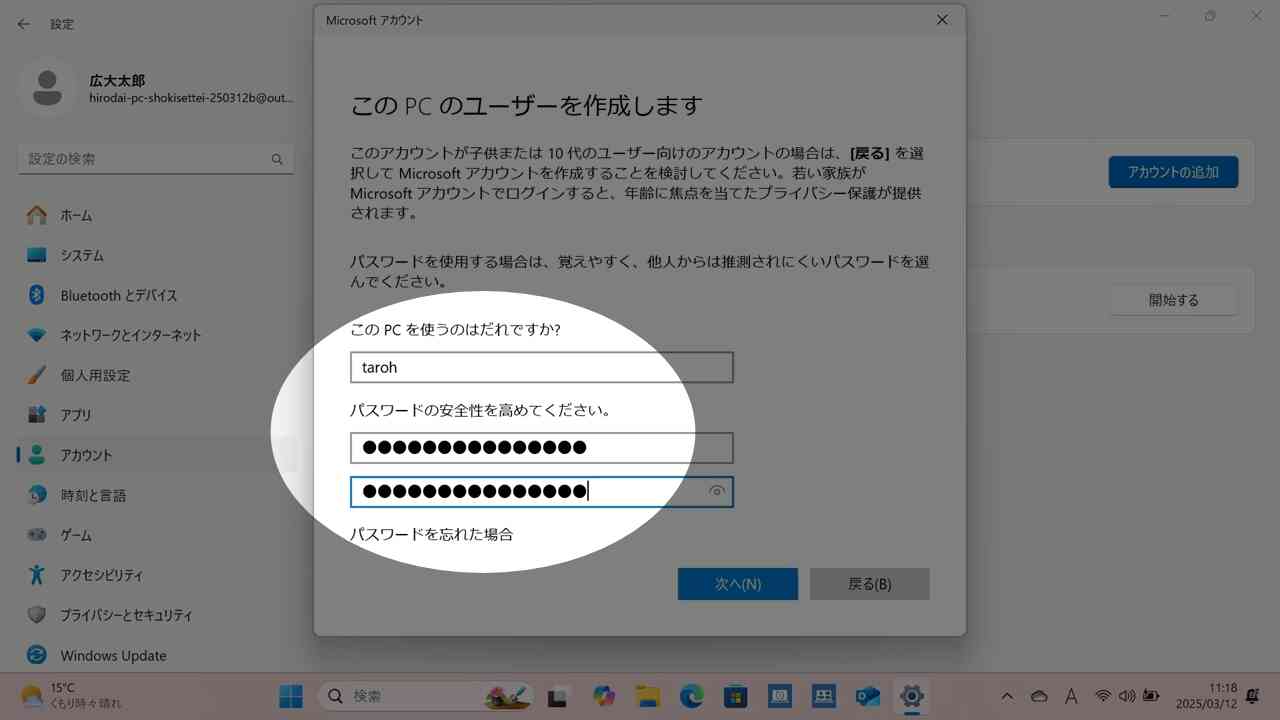The height and width of the screenshot is (720, 1280).
Task: Launch Microsoft Edge from taskbar
Action: coord(691,696)
